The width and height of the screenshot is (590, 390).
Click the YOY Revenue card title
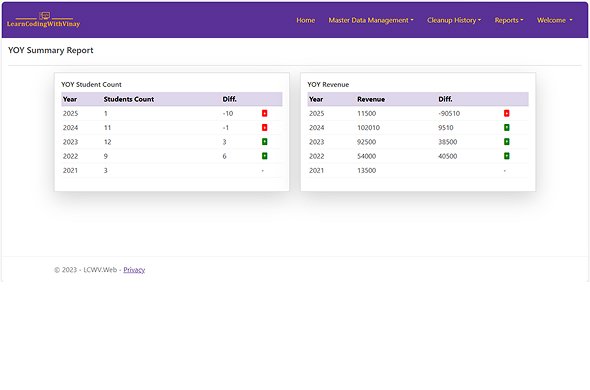328,84
